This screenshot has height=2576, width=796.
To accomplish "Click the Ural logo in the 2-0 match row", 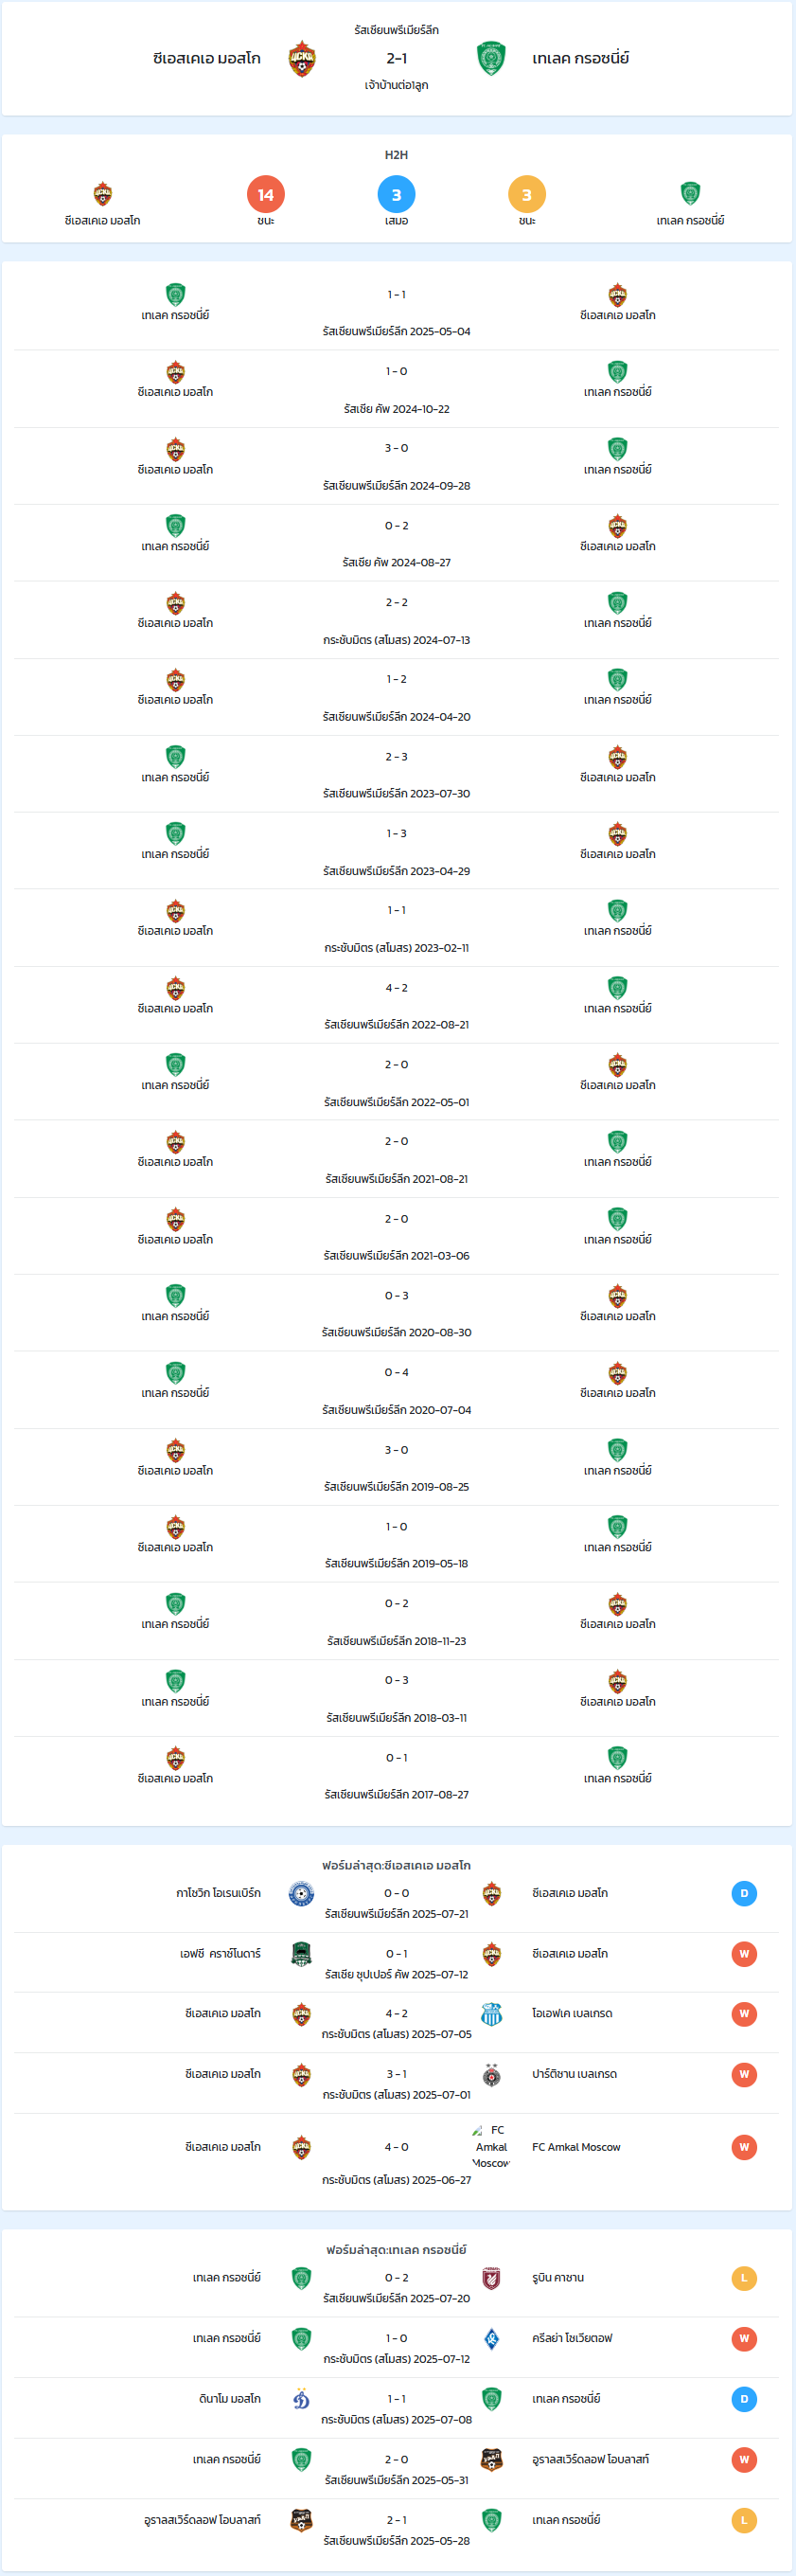I will click(x=491, y=2459).
